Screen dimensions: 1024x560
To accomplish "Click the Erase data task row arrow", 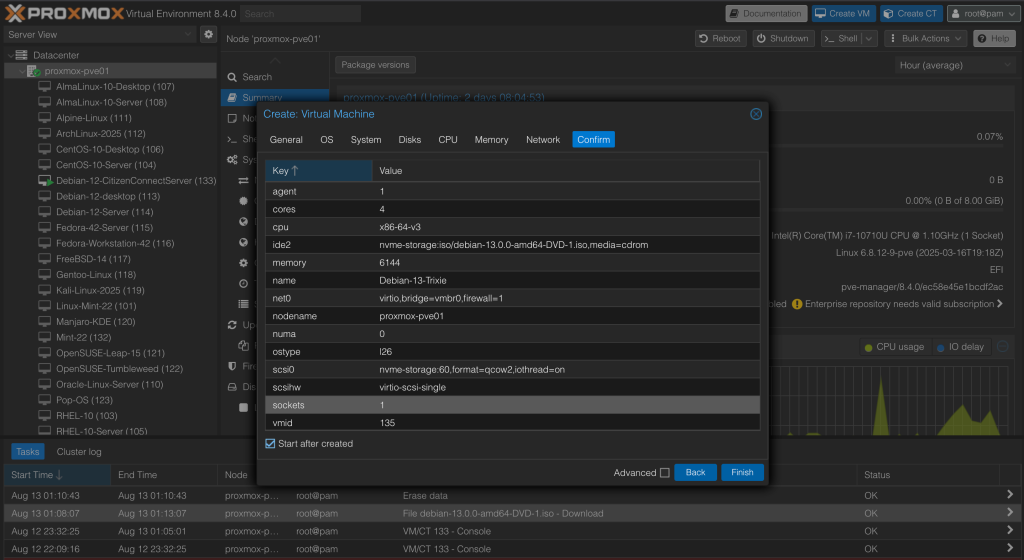I will tap(1010, 495).
